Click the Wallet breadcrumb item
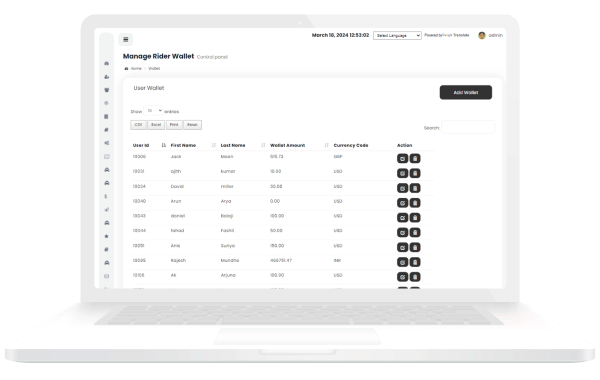 coord(154,68)
